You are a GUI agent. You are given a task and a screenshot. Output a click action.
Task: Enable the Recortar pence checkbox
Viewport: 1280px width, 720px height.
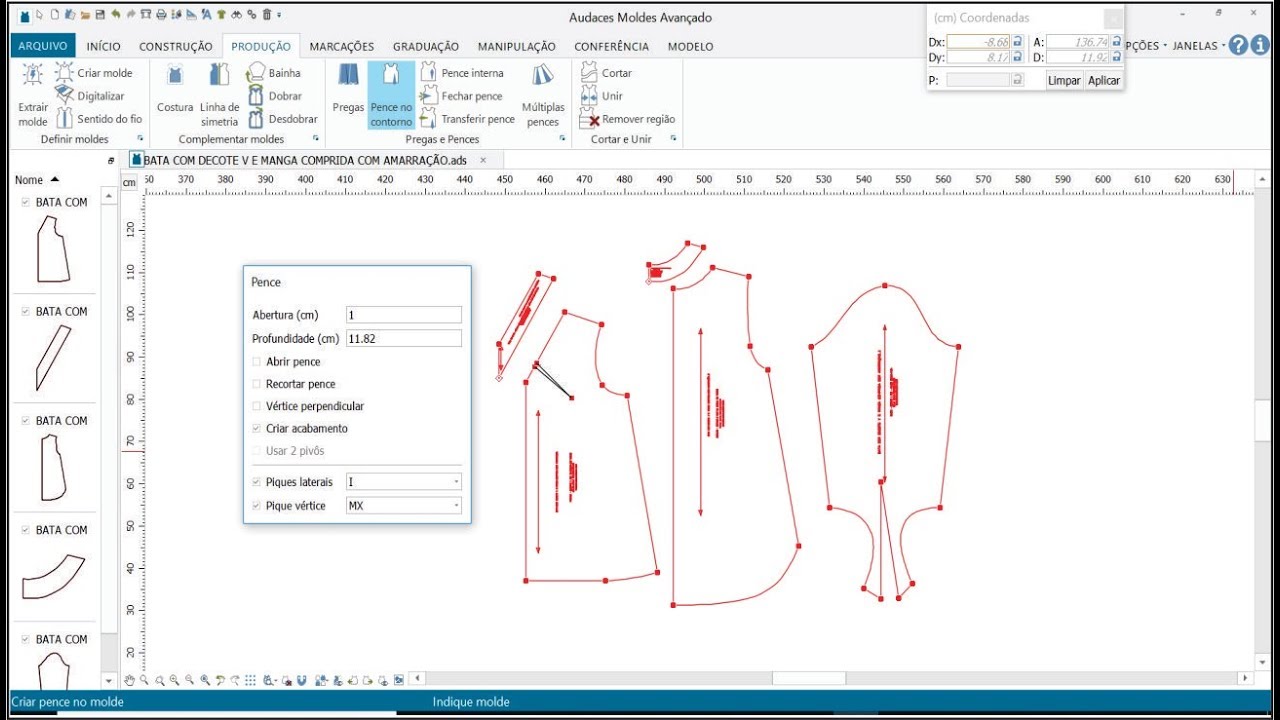257,384
